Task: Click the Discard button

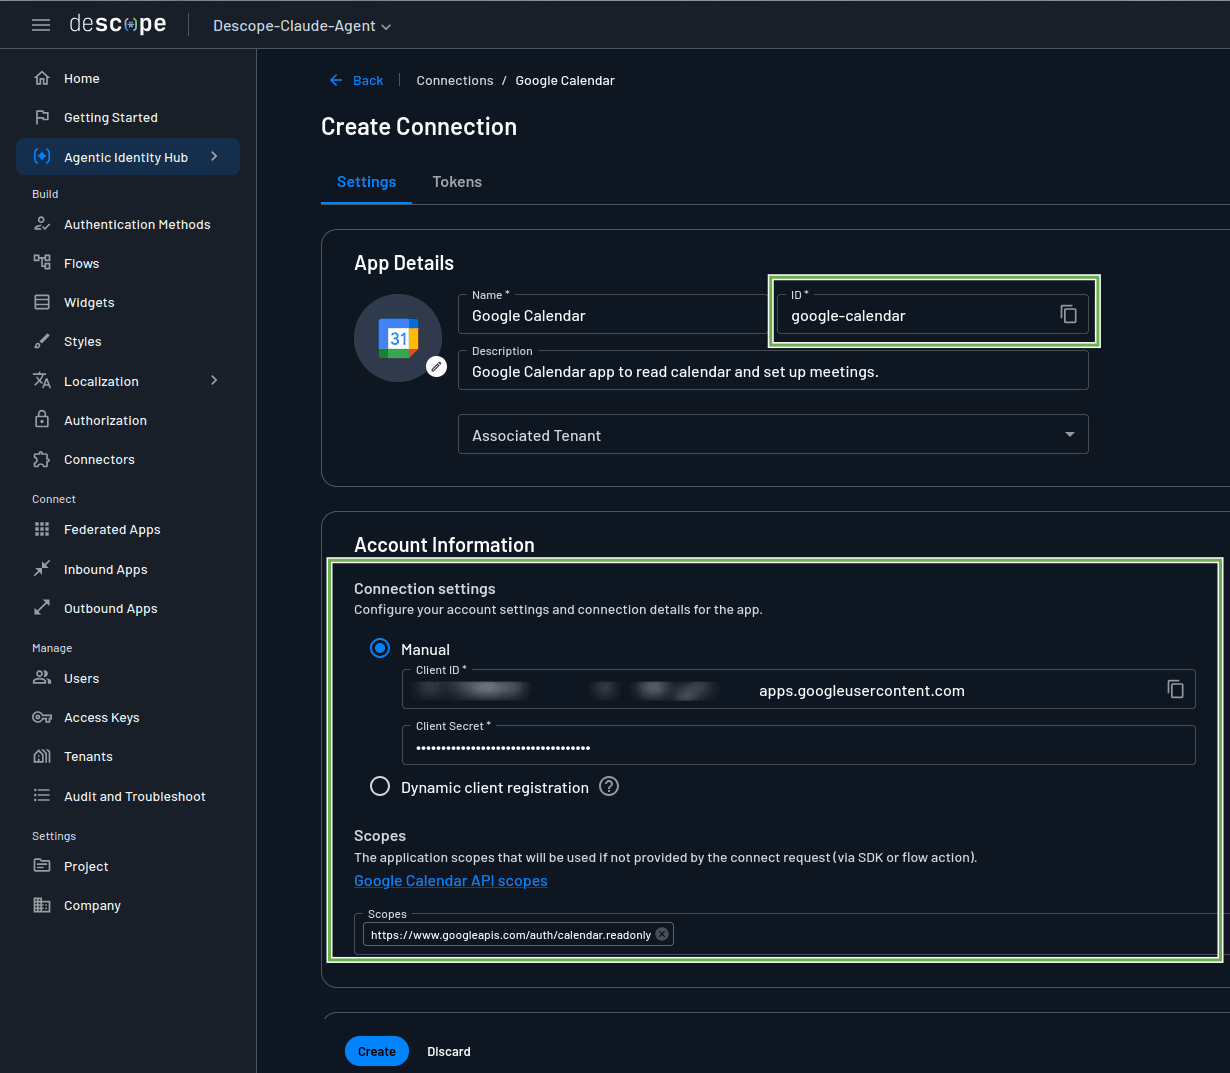Action: 449,1051
